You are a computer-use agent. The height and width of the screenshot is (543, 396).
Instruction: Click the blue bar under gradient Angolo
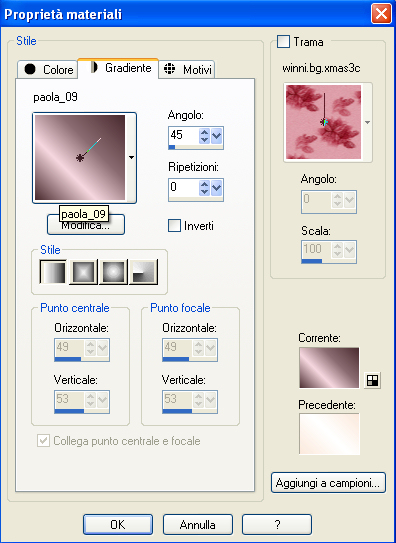(172, 147)
